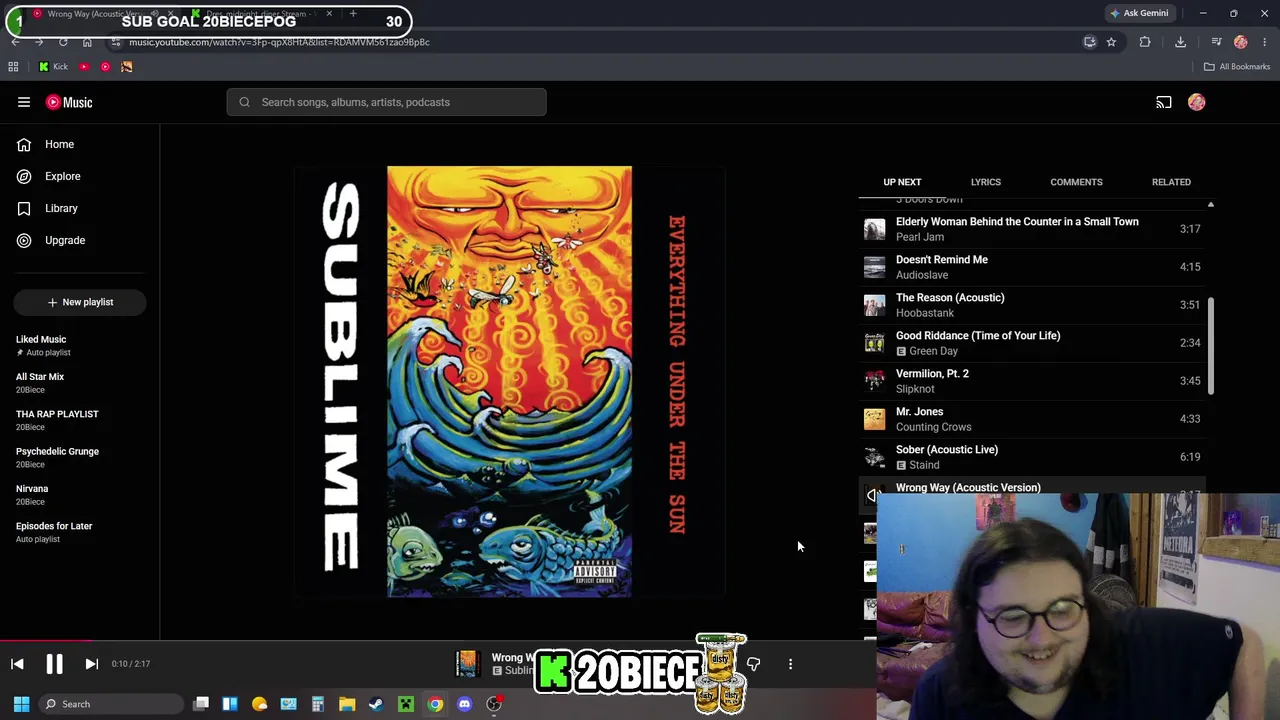Skip to the previous track

coord(17,664)
